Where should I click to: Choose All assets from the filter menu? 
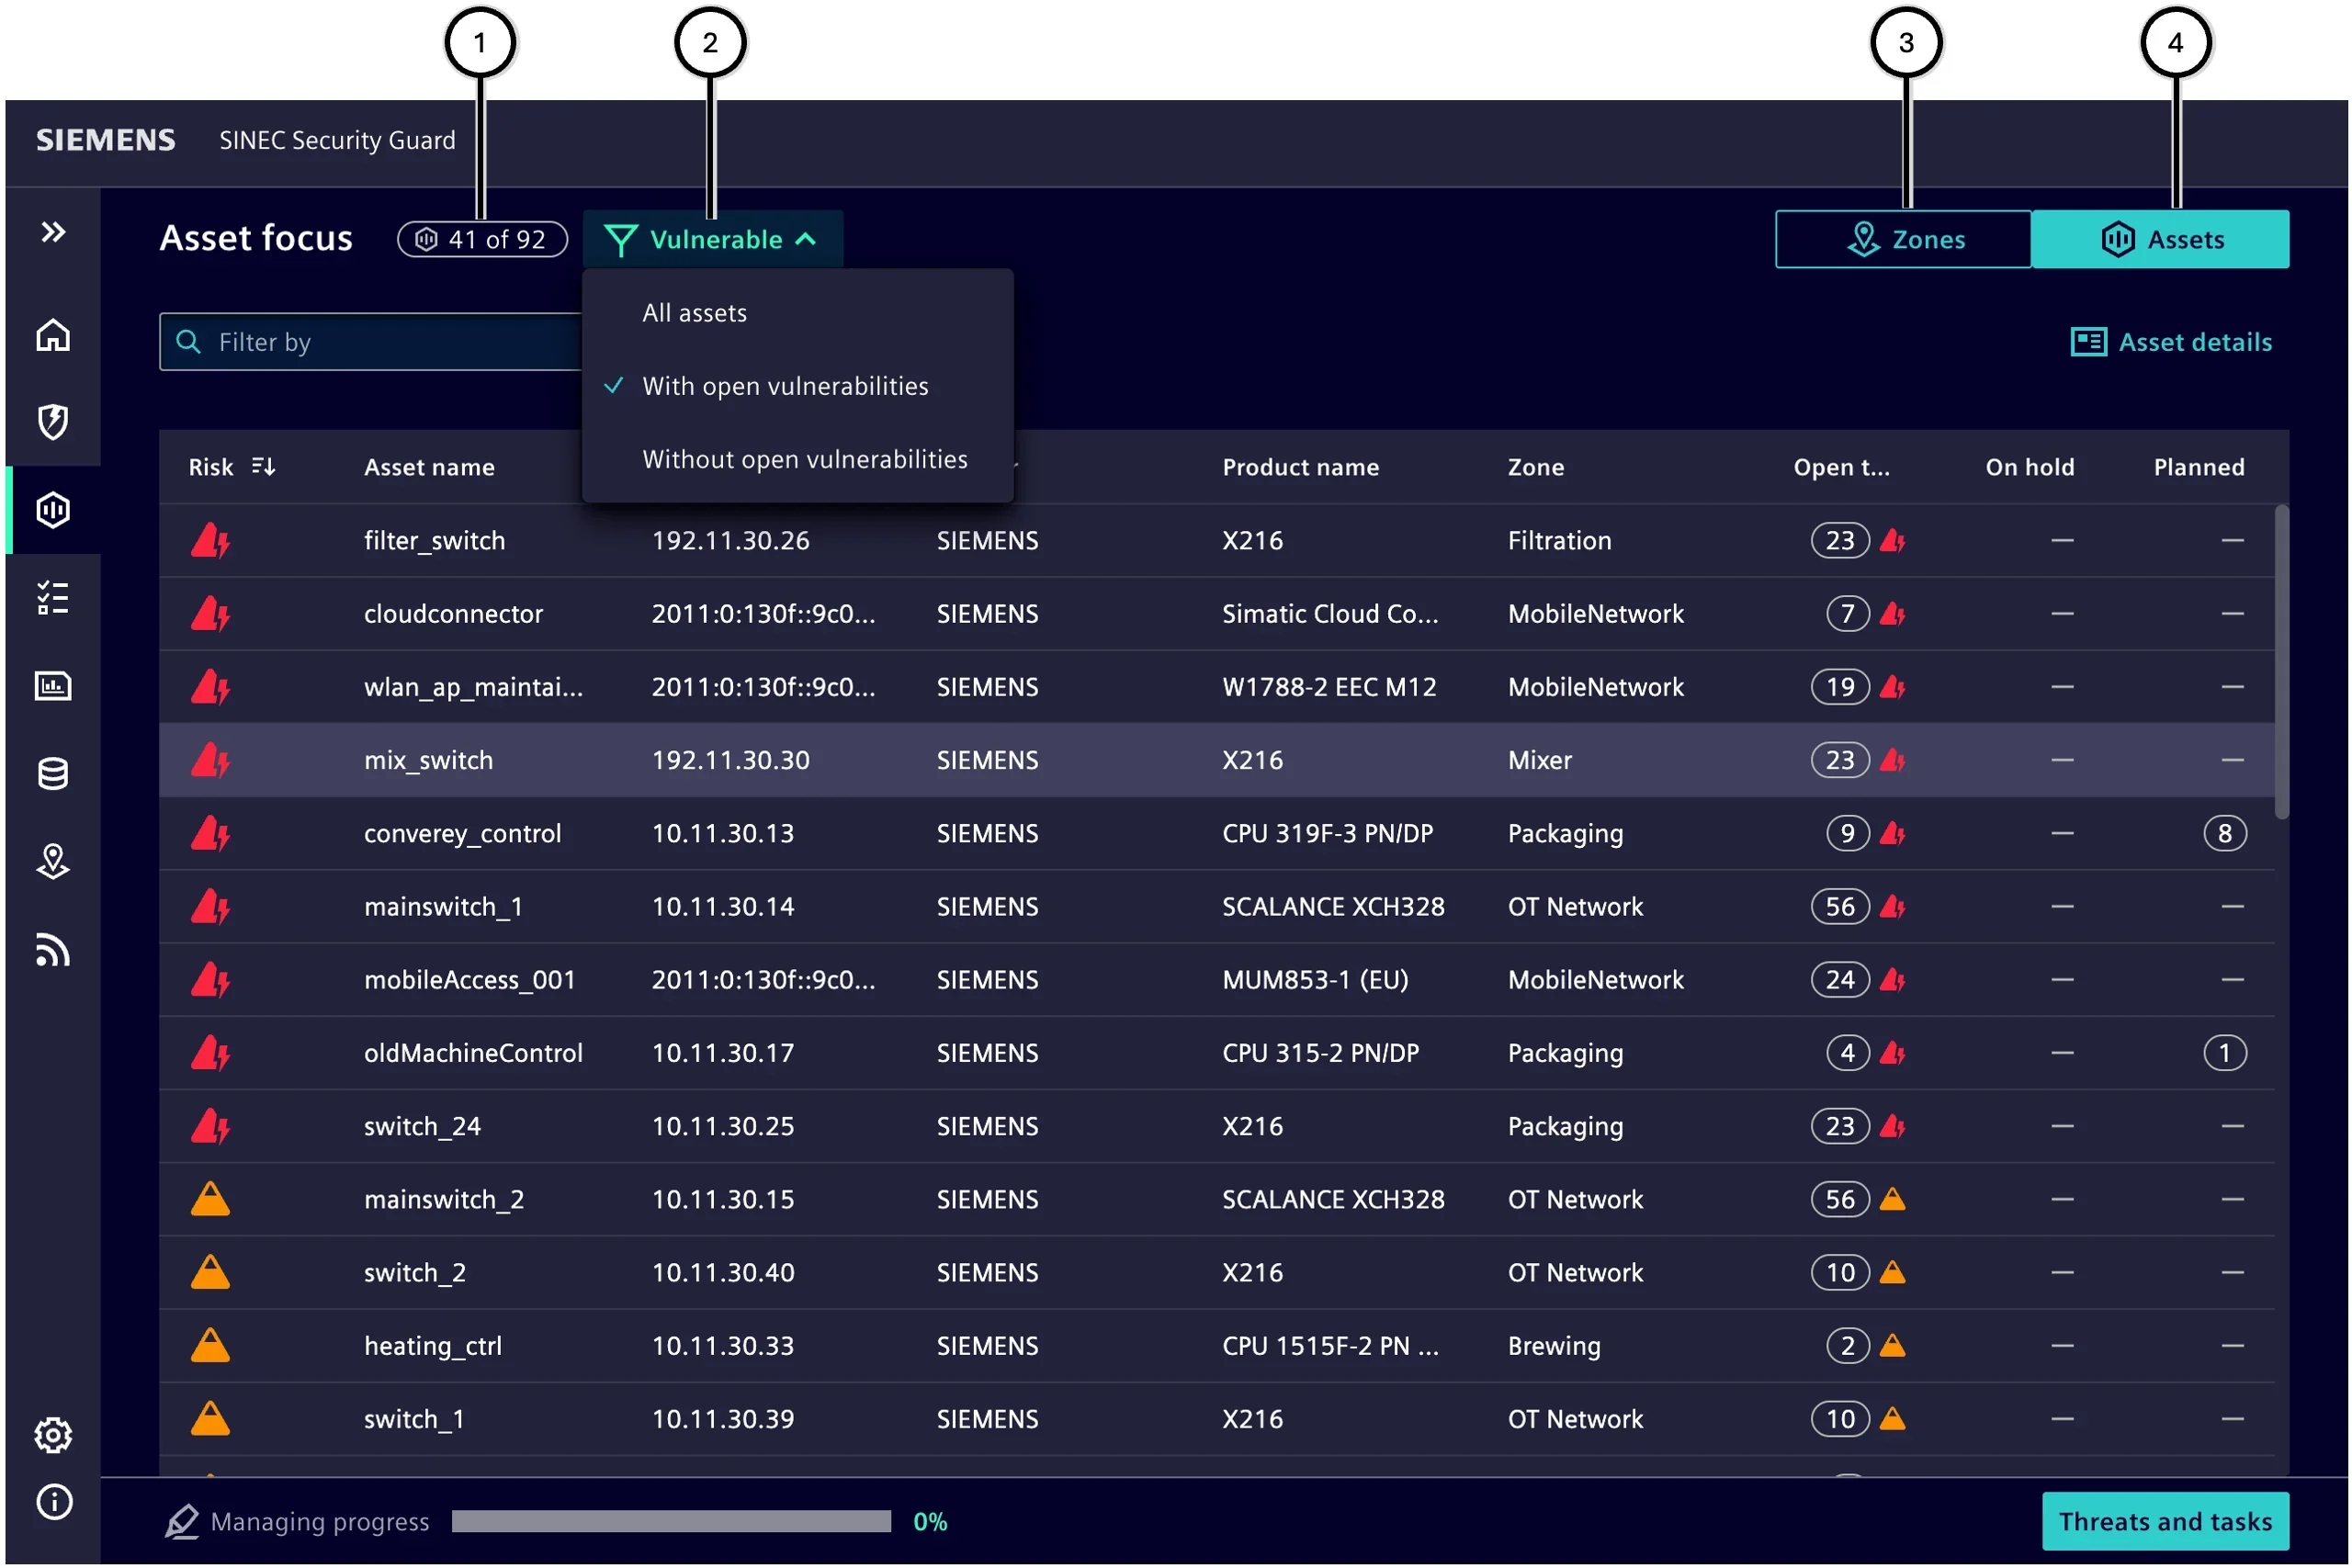click(x=695, y=313)
